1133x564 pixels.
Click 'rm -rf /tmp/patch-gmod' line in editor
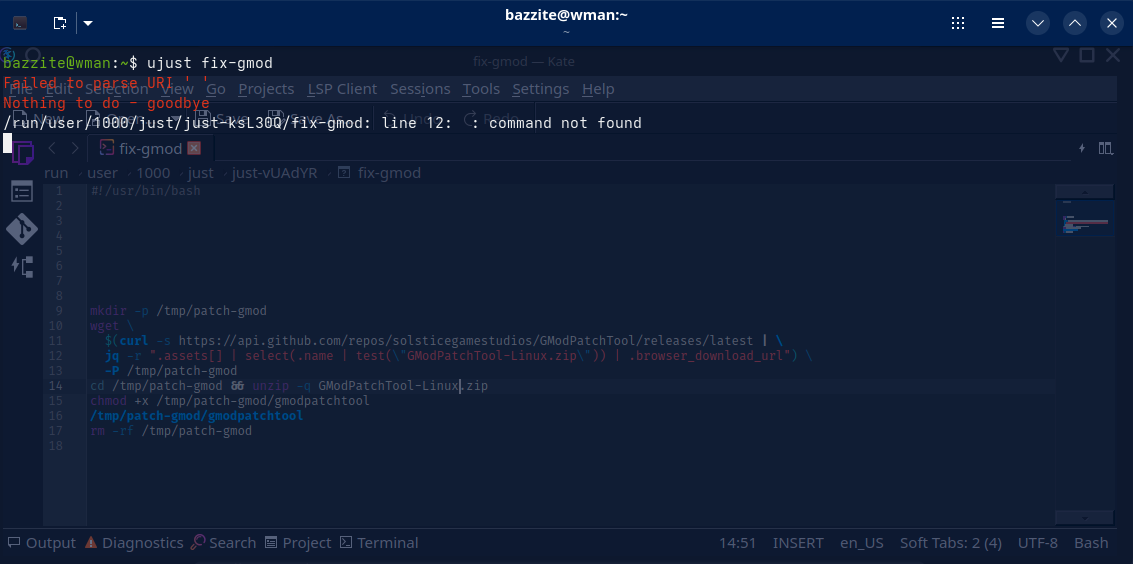(x=171, y=431)
